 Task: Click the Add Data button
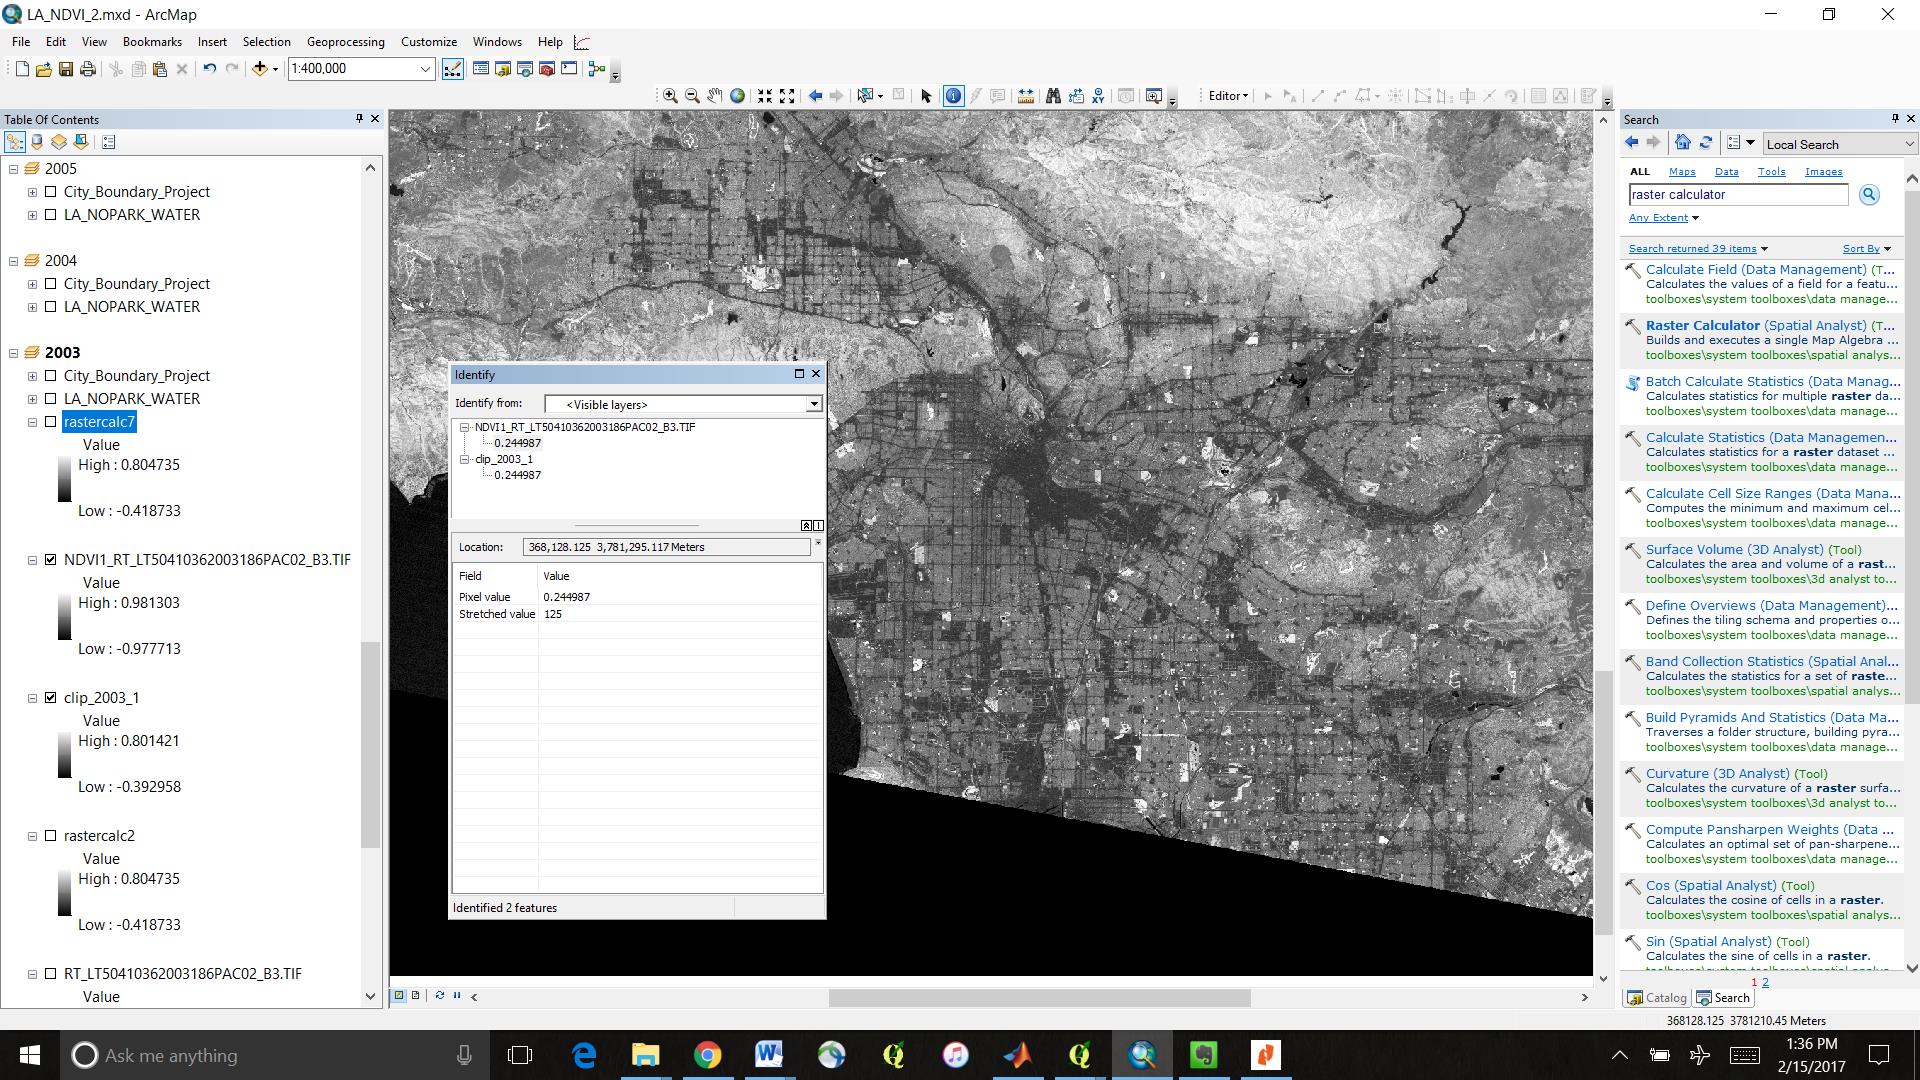260,69
